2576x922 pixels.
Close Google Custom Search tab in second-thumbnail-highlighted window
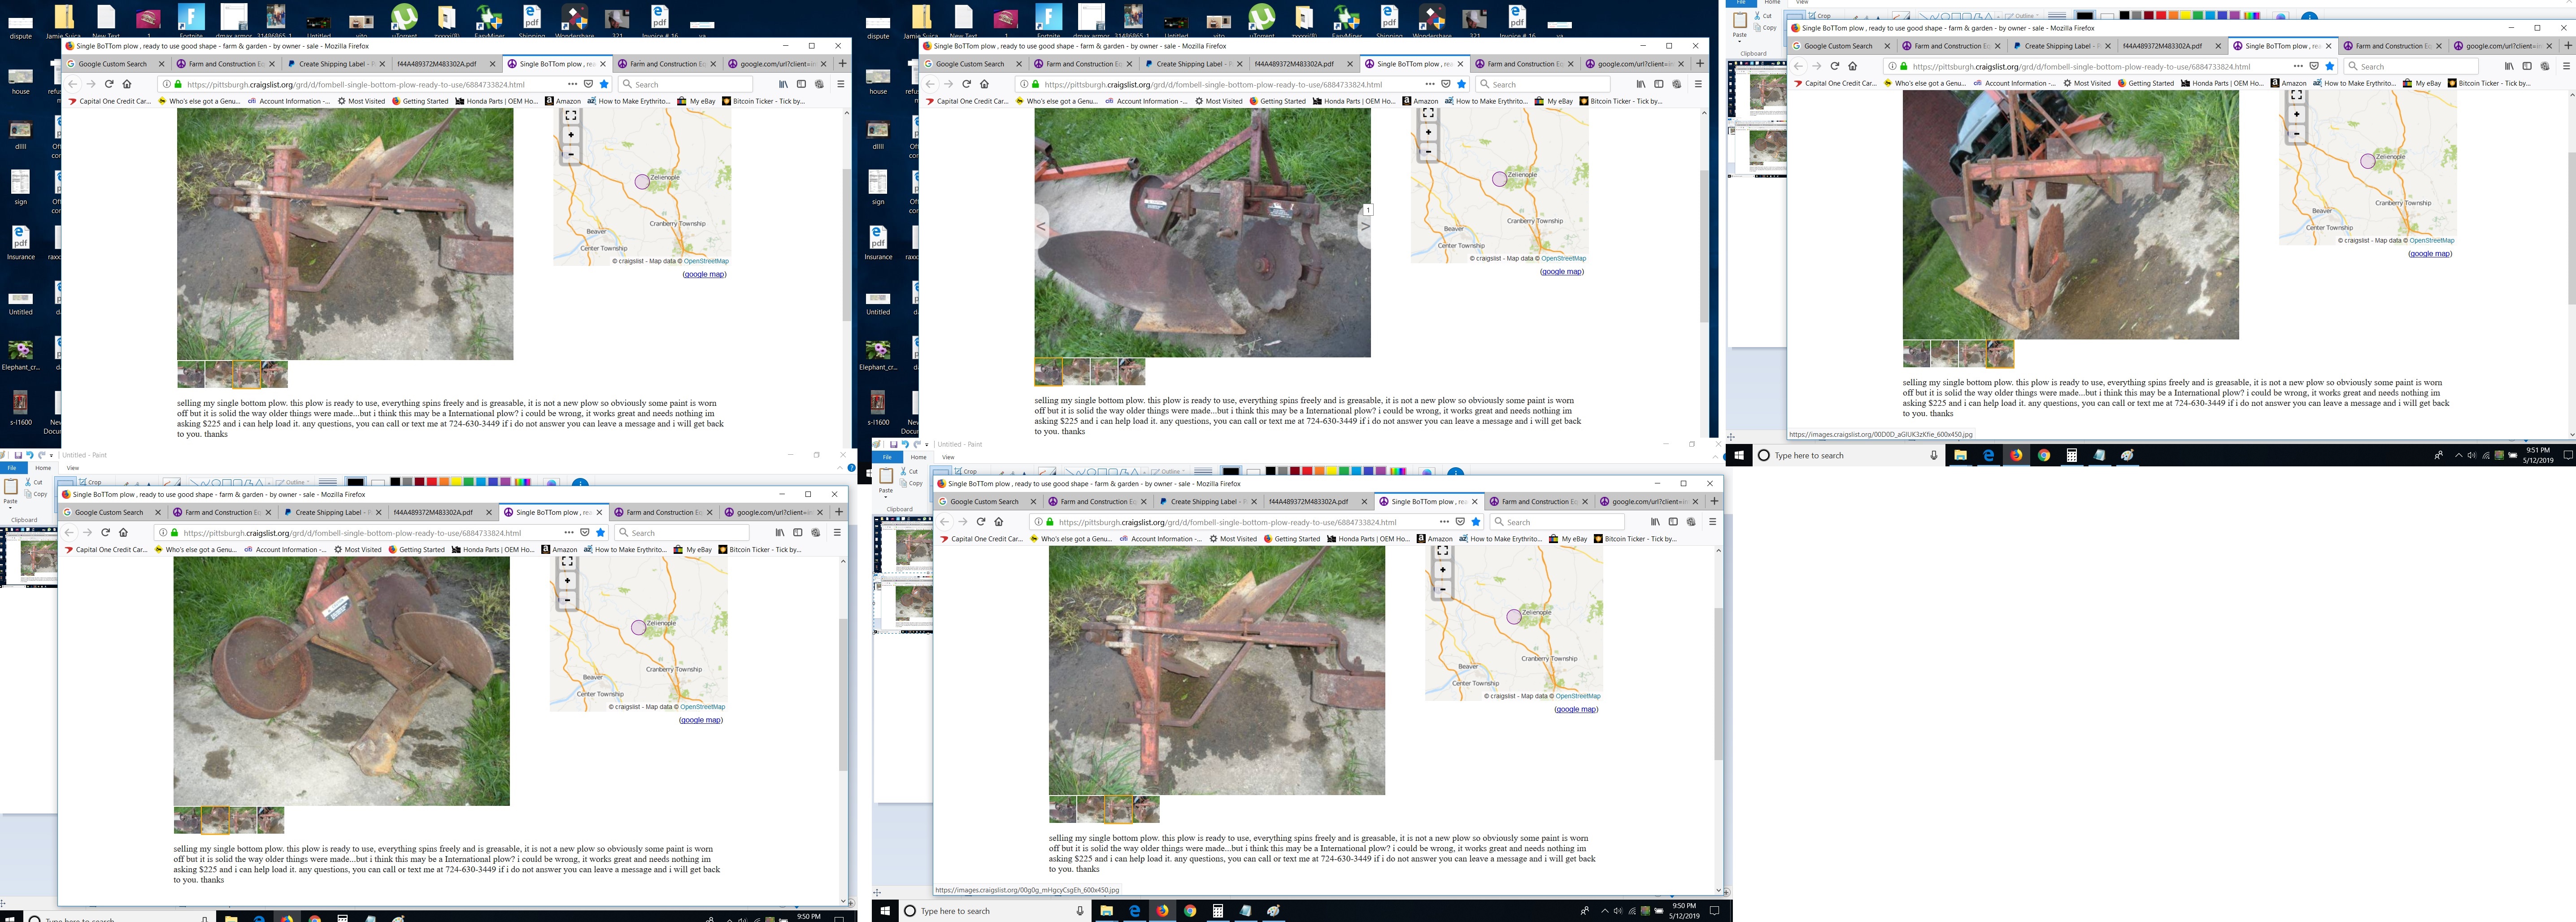pyautogui.click(x=158, y=512)
